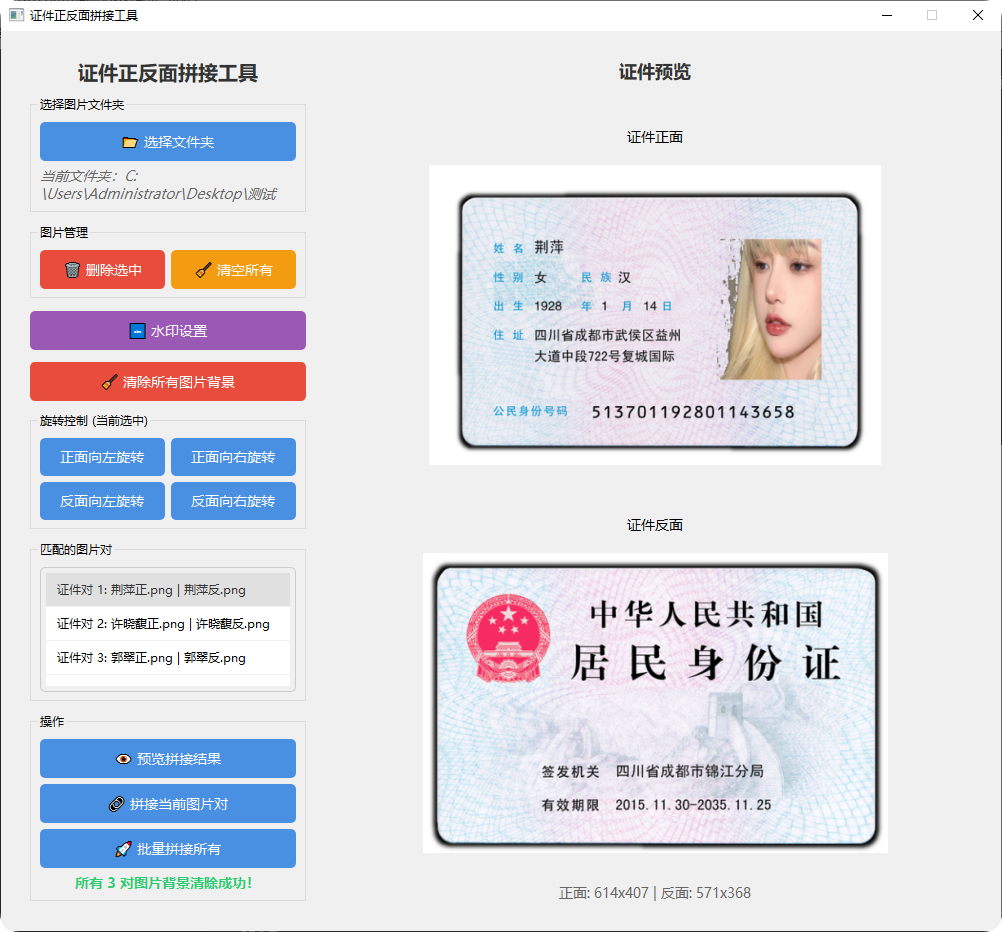1002x932 pixels.
Task: Rotate front image right with 正面向右旋转
Action: (233, 456)
